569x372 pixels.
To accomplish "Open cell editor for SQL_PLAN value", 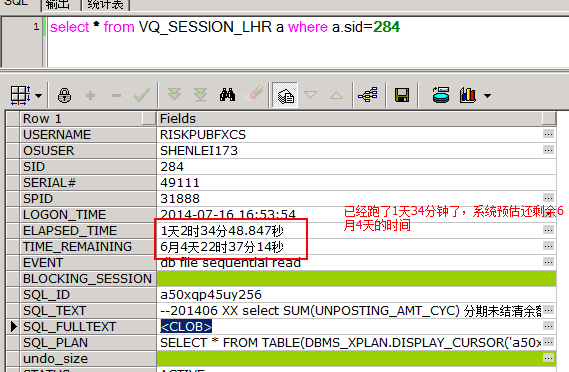I will [x=548, y=342].
